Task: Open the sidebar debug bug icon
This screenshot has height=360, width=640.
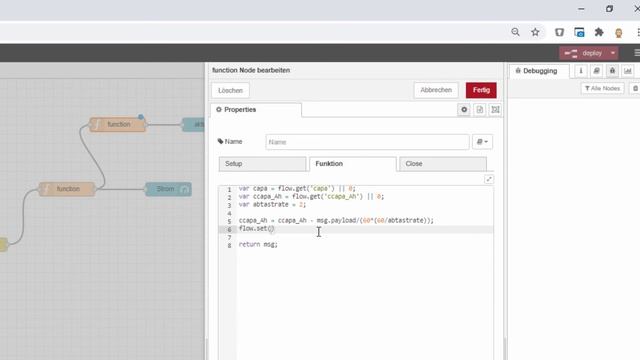Action: (x=612, y=71)
